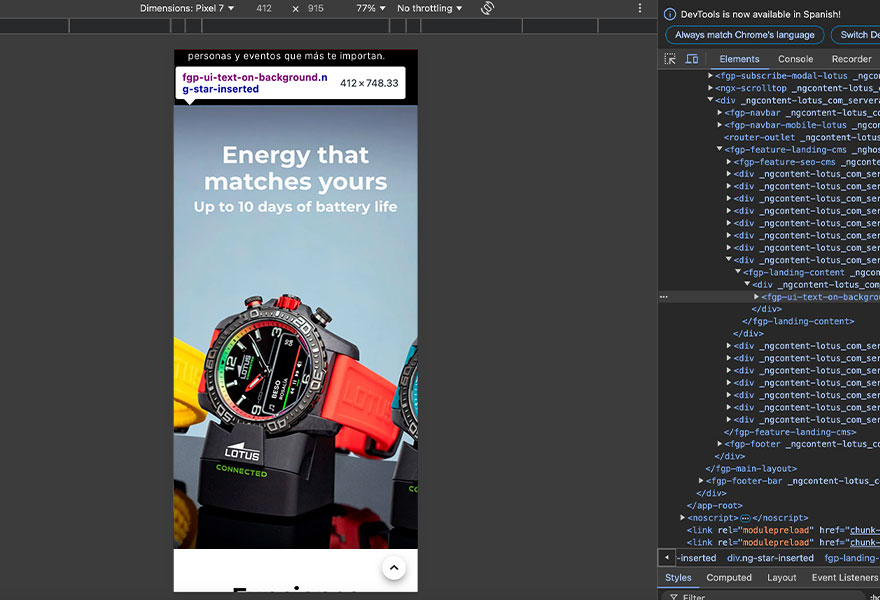Click the rotate device icon
Screen dimensions: 880x600
pyautogui.click(x=487, y=8)
